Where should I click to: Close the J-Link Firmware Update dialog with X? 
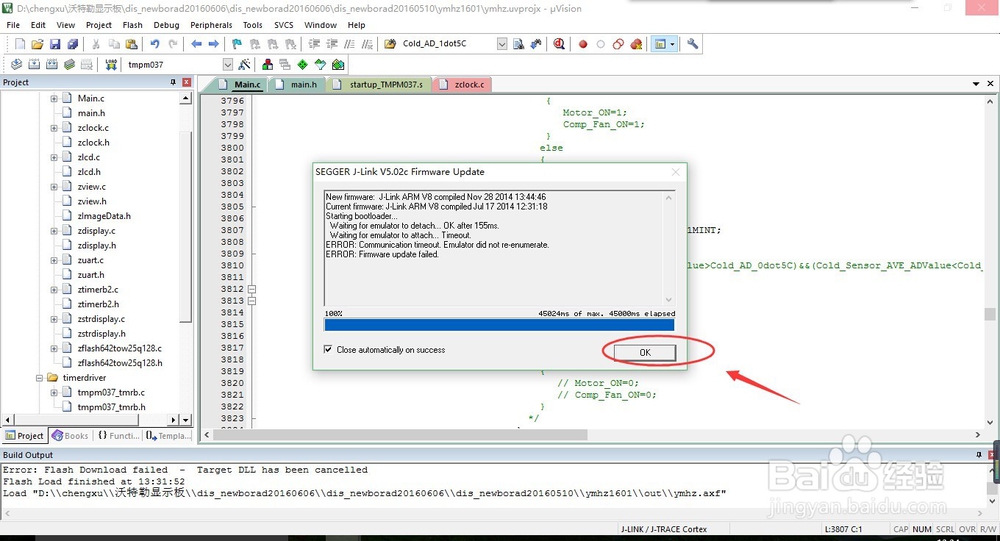tap(675, 172)
